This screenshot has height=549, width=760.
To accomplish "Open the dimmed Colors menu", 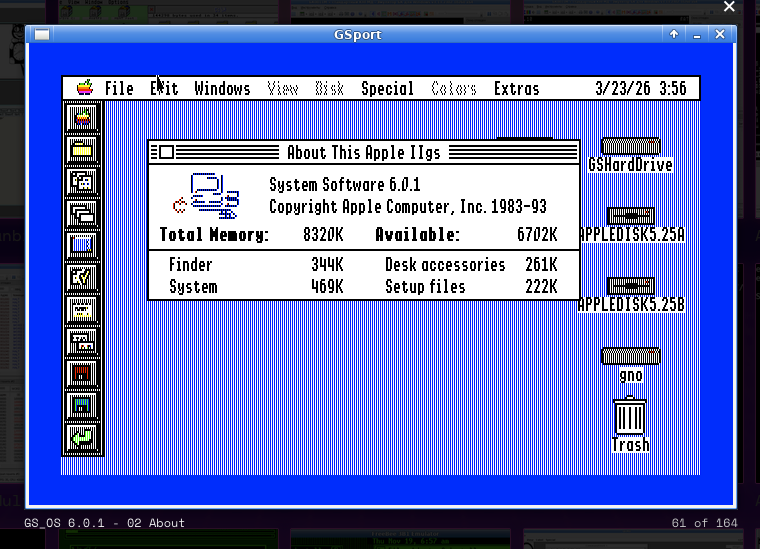I will (454, 89).
